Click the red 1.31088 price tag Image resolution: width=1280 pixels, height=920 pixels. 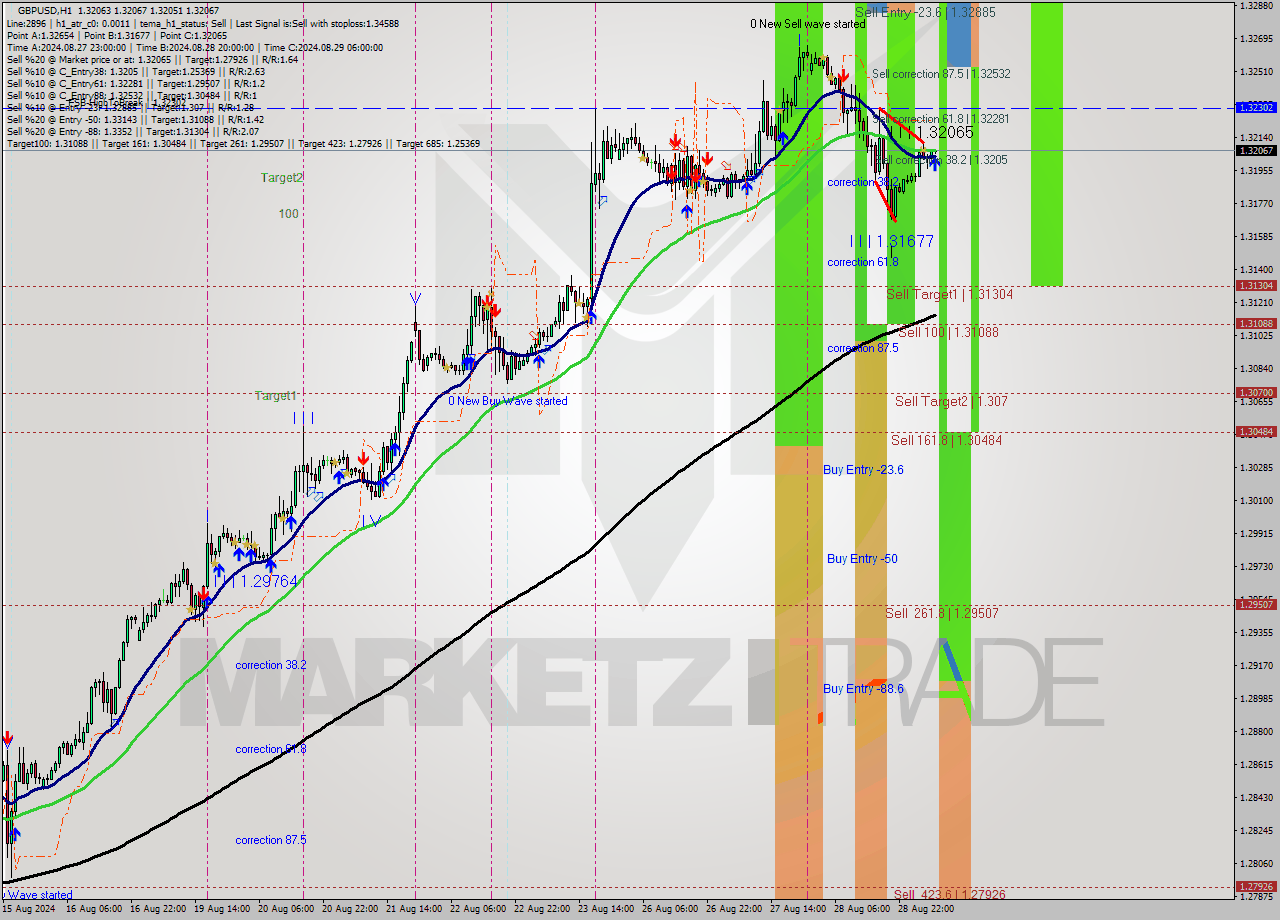pyautogui.click(x=1255, y=323)
